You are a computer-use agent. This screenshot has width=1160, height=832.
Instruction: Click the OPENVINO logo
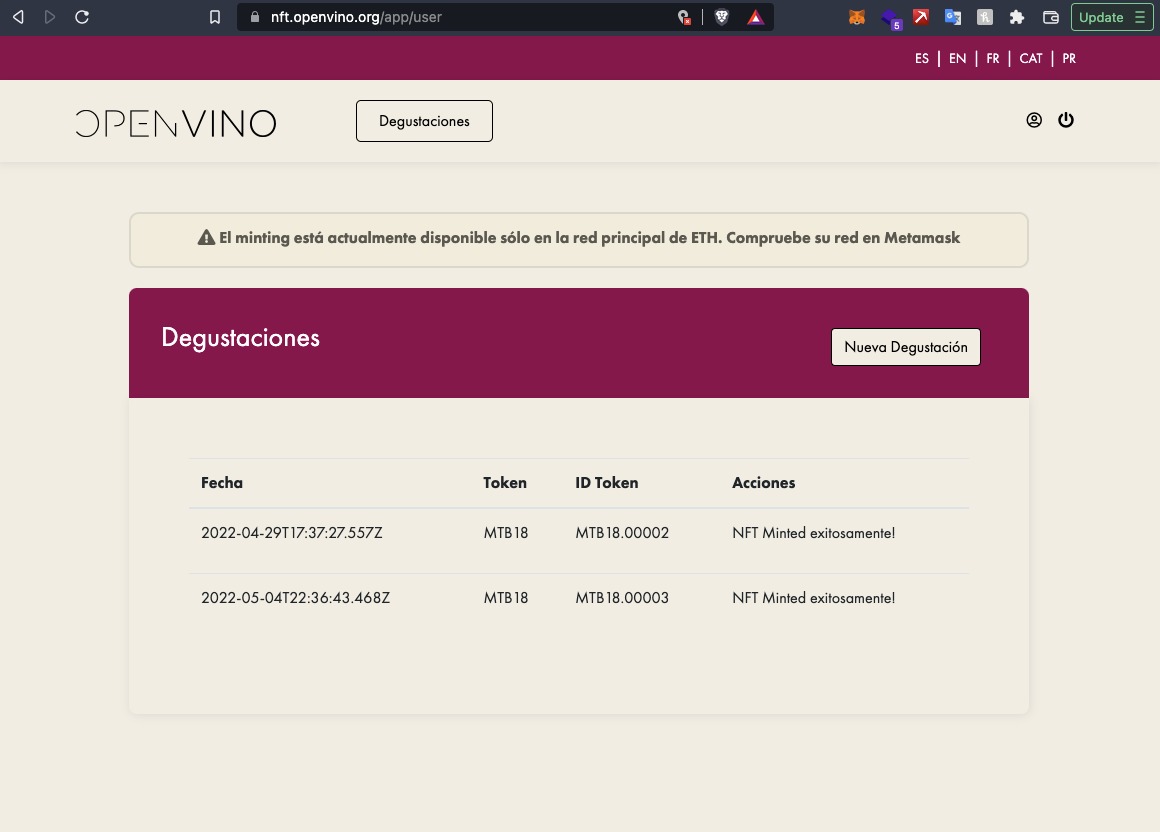coord(175,124)
